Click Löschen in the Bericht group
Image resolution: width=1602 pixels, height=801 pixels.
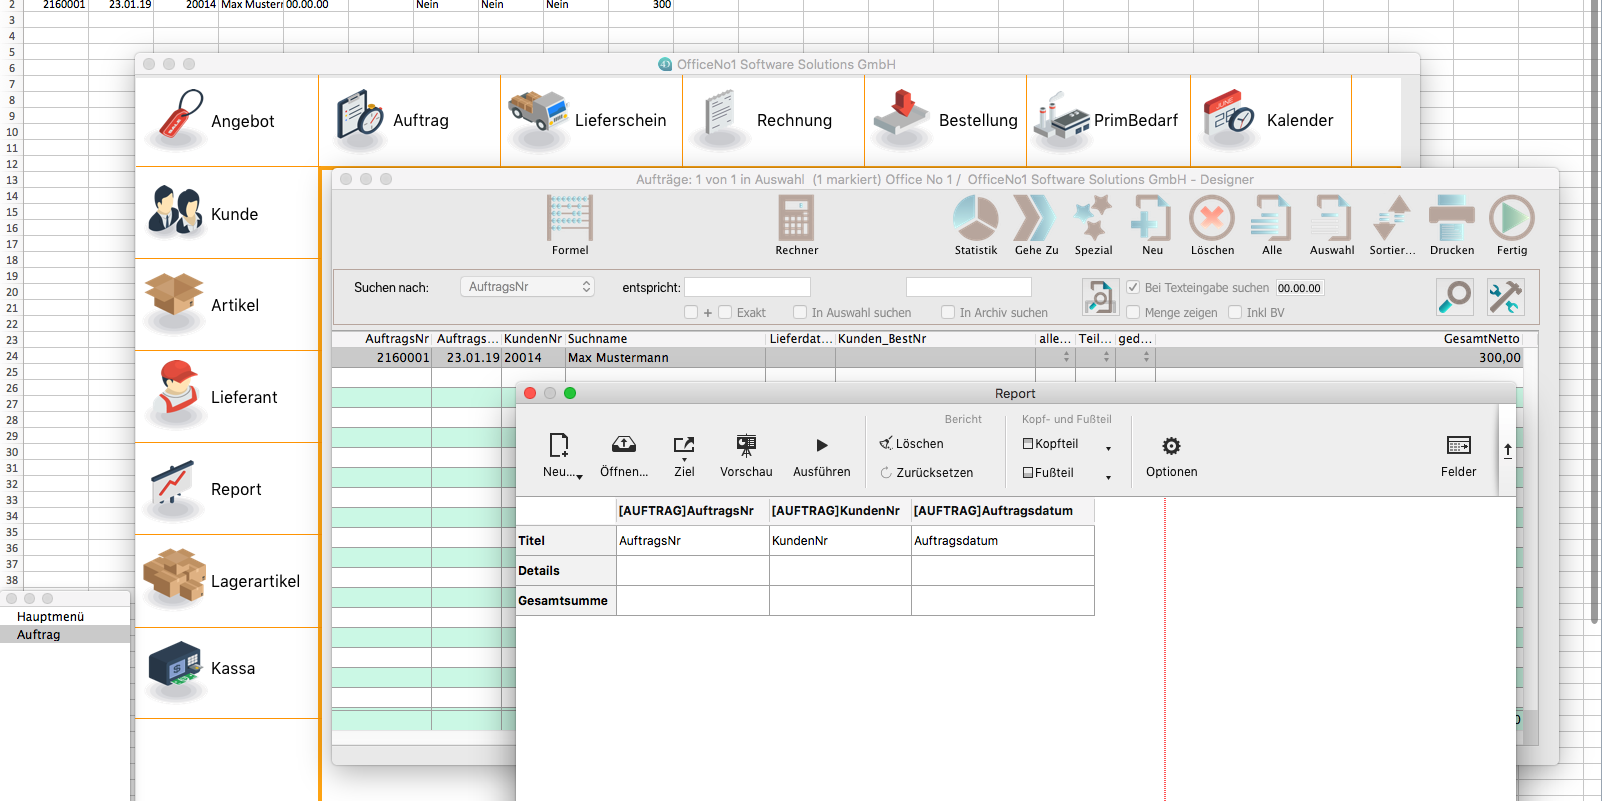(x=911, y=444)
